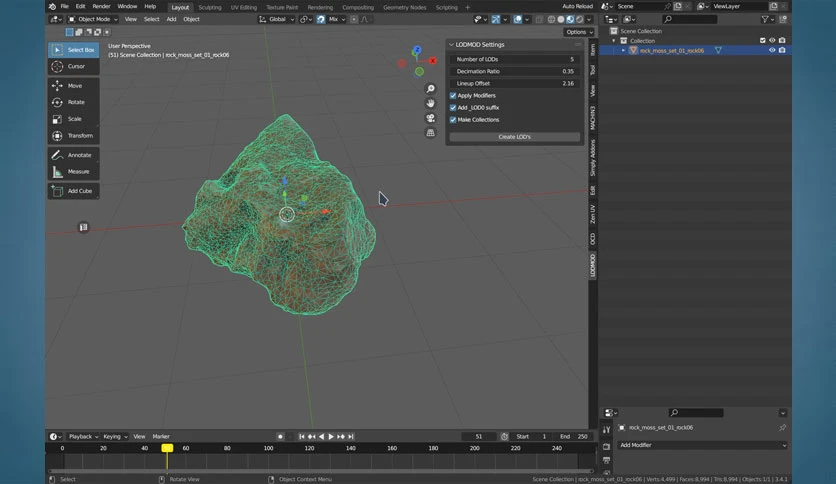Switch to the Sculpting workspace tab

210,7
